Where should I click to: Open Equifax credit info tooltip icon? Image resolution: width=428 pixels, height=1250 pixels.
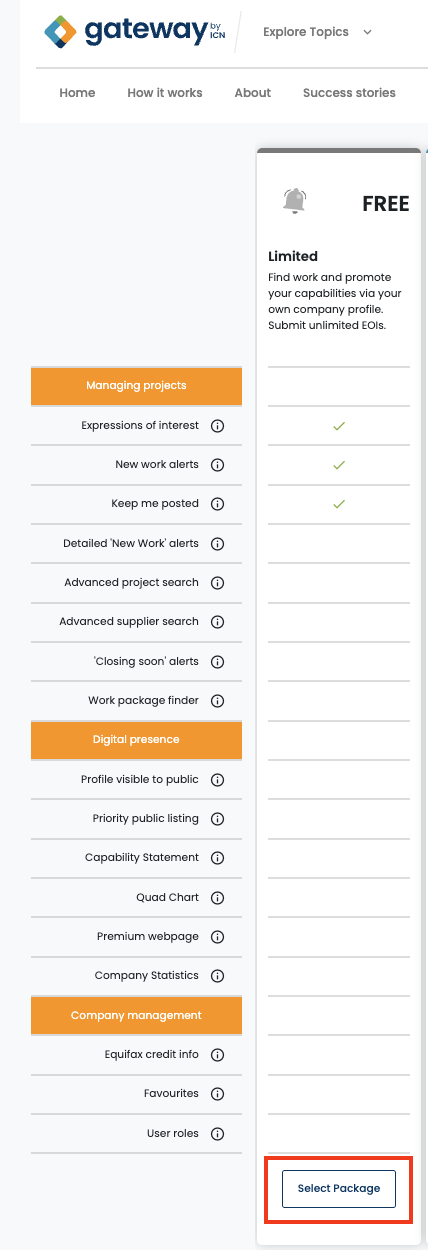click(217, 1055)
